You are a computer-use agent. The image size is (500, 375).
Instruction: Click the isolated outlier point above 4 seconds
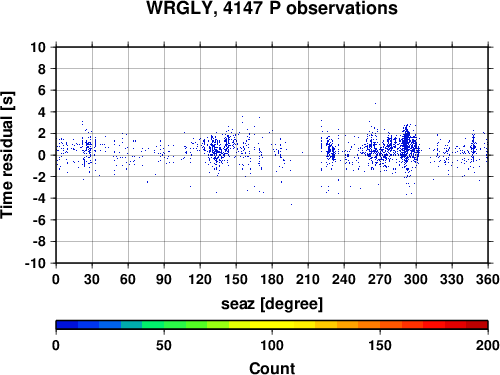click(x=375, y=103)
